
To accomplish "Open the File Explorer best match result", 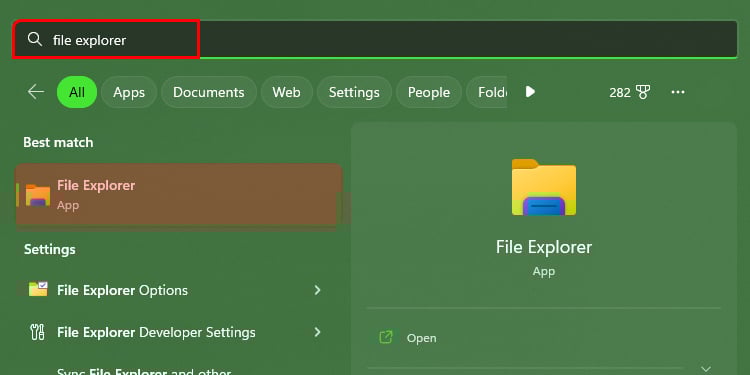I will click(x=179, y=195).
